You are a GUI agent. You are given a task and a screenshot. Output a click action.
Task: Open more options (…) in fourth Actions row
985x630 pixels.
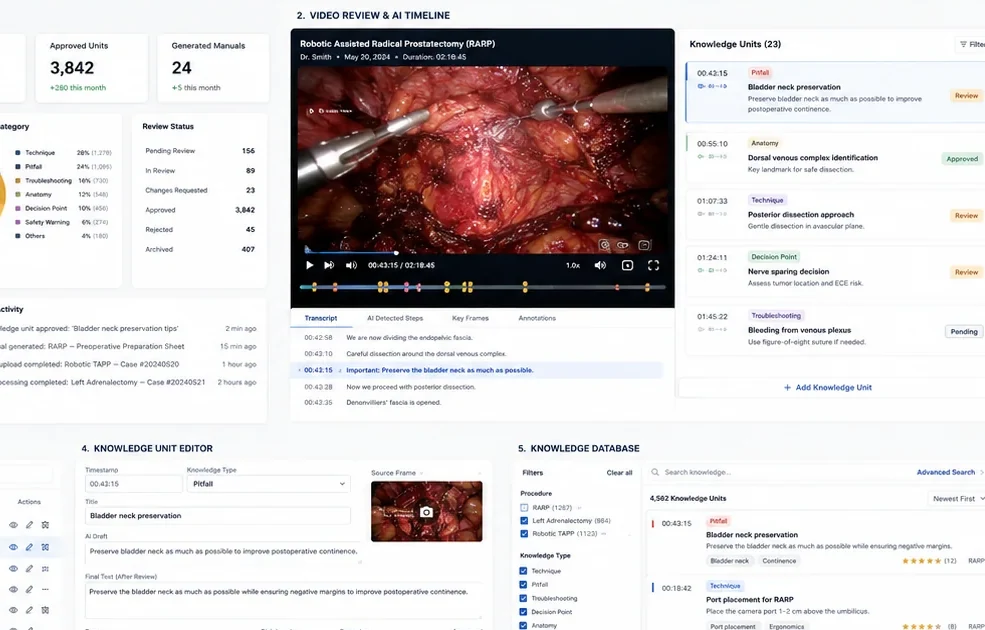(45, 589)
